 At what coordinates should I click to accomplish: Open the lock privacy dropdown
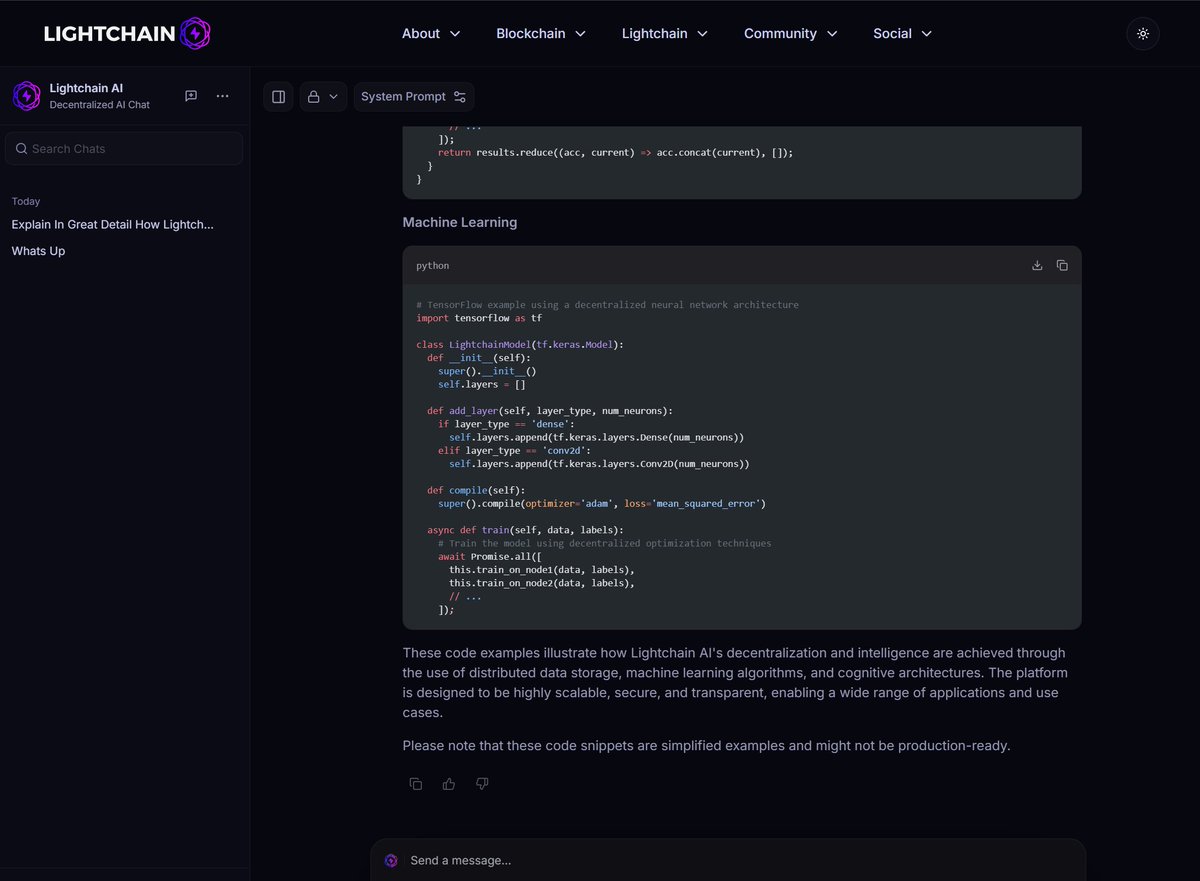pos(323,97)
